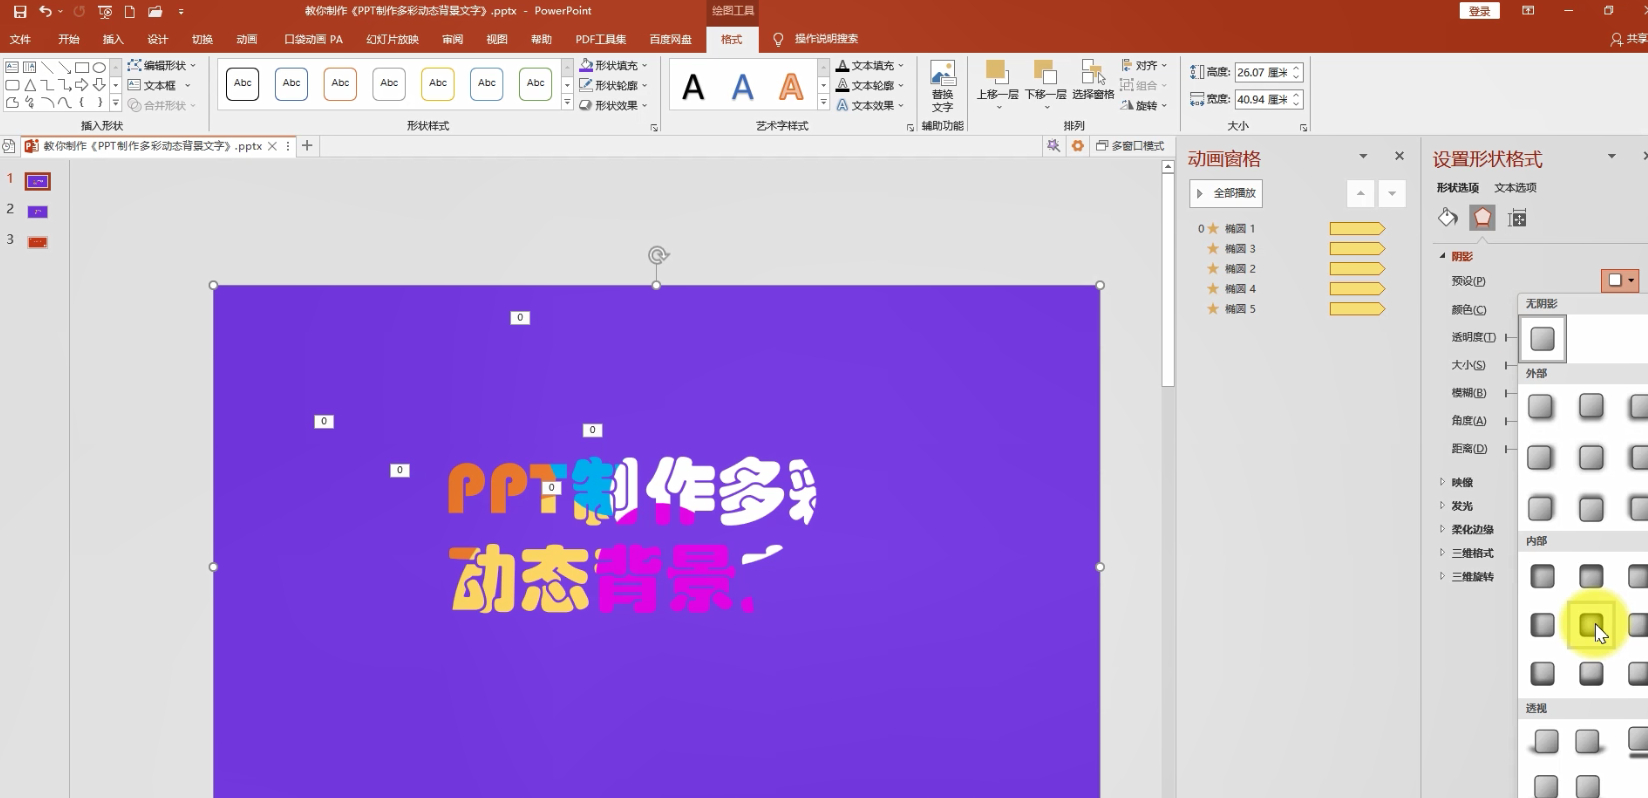Open 旋转 (Rotate) dropdown

[1144, 105]
